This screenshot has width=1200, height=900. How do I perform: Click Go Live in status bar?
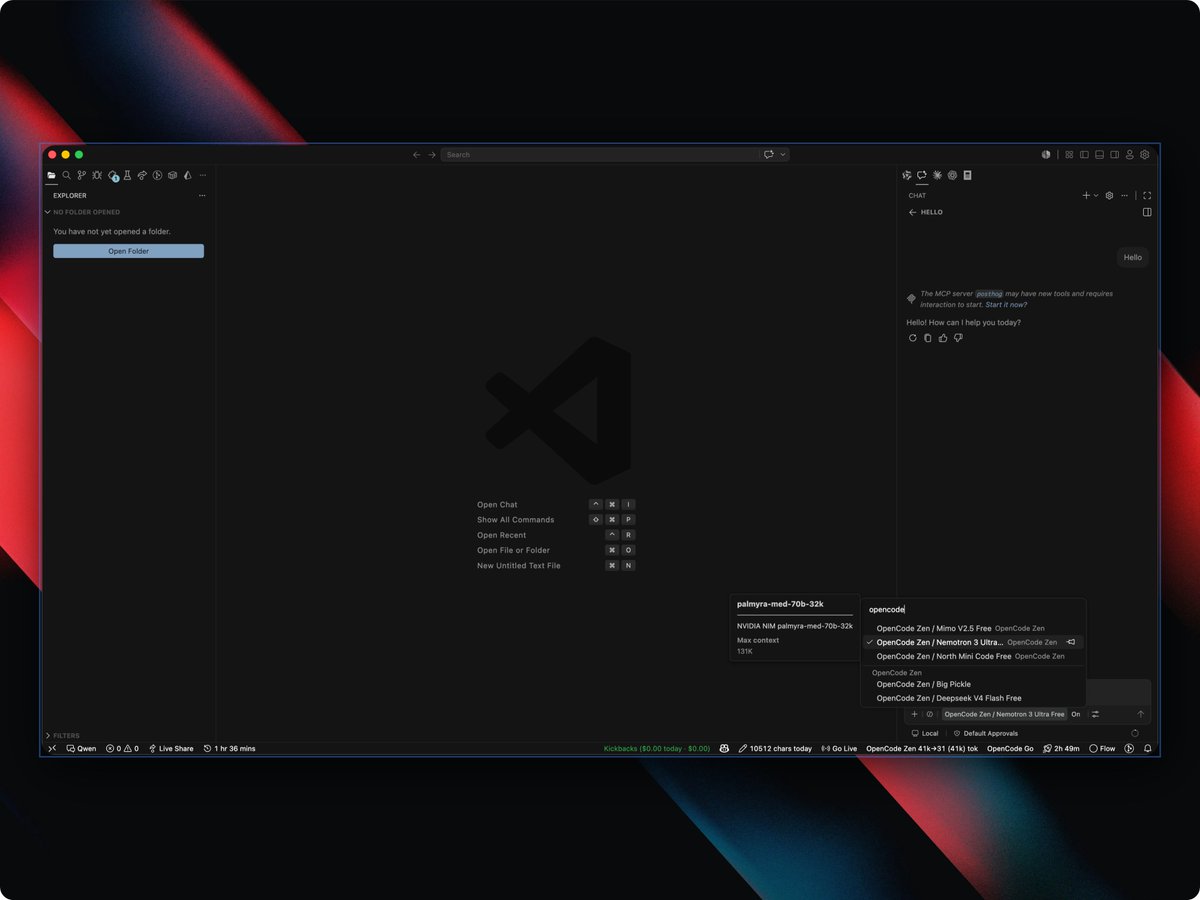[x=839, y=748]
